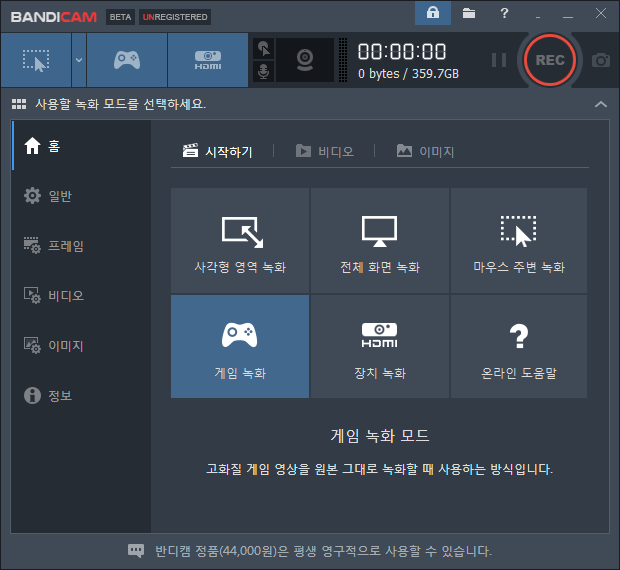Choose the 전체 화면 녹화 tile
The width and height of the screenshot is (620, 570).
click(380, 240)
